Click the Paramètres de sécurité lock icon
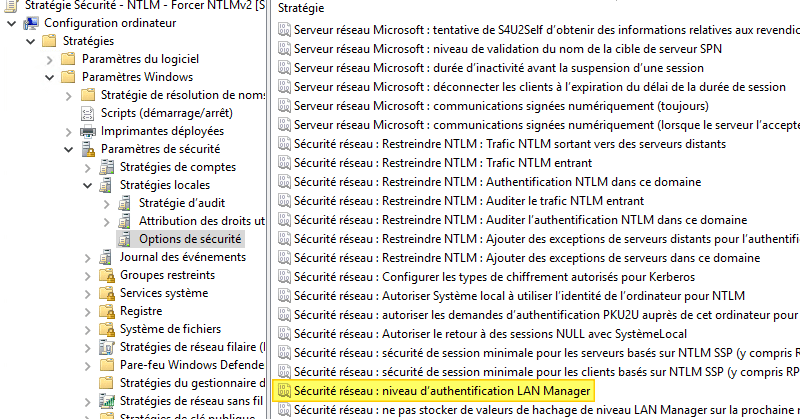Viewport: 800px width, 419px height. click(88, 149)
